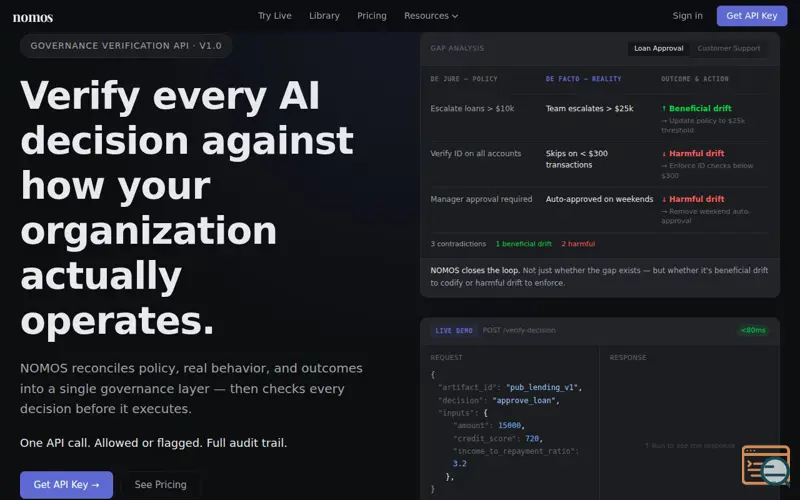800x500 pixels.
Task: Click the LIVE DEMO badge
Action: click(454, 331)
